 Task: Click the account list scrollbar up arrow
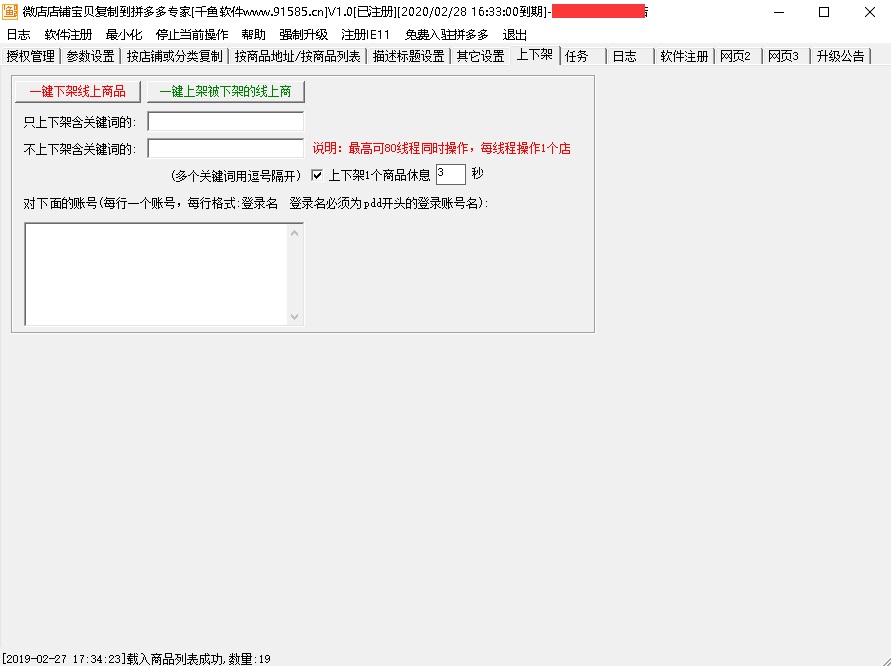(x=294, y=233)
